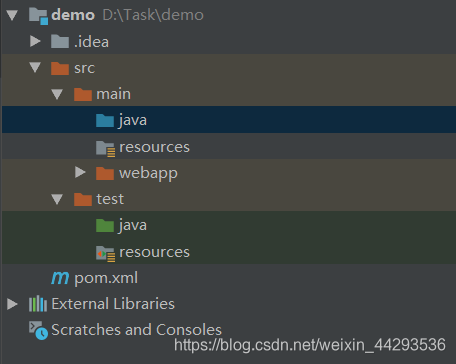
Task: Select the External Libraries label
Action: [113, 304]
